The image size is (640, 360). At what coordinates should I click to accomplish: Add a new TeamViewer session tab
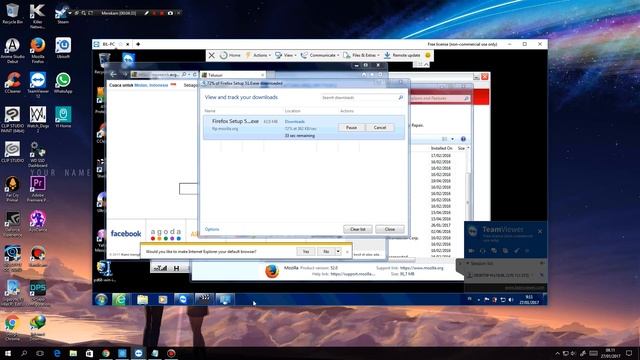click(x=138, y=44)
